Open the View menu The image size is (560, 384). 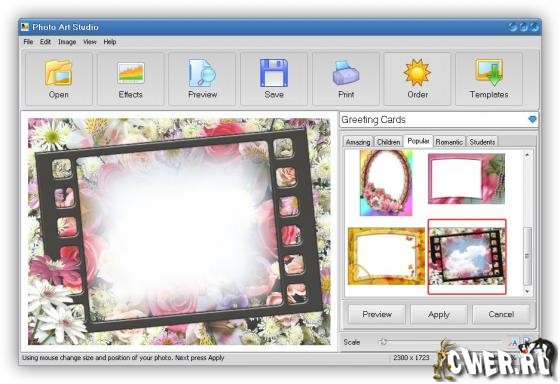[90, 42]
